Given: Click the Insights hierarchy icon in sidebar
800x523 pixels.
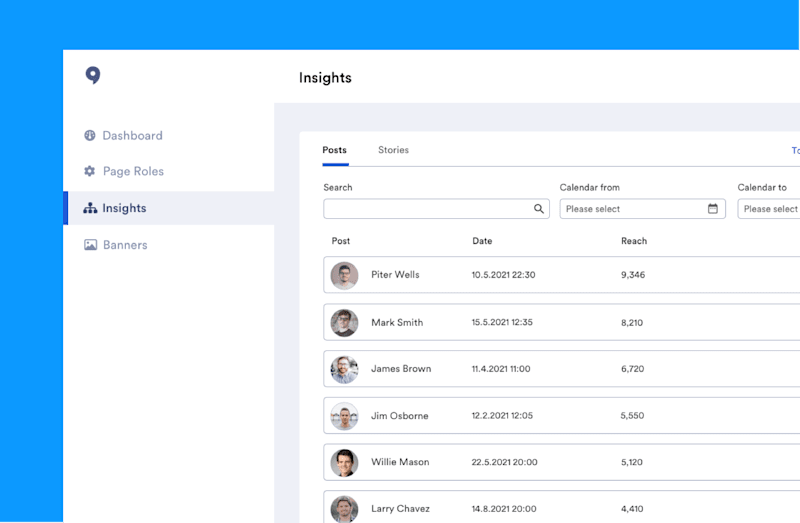Looking at the screenshot, I should (90, 208).
